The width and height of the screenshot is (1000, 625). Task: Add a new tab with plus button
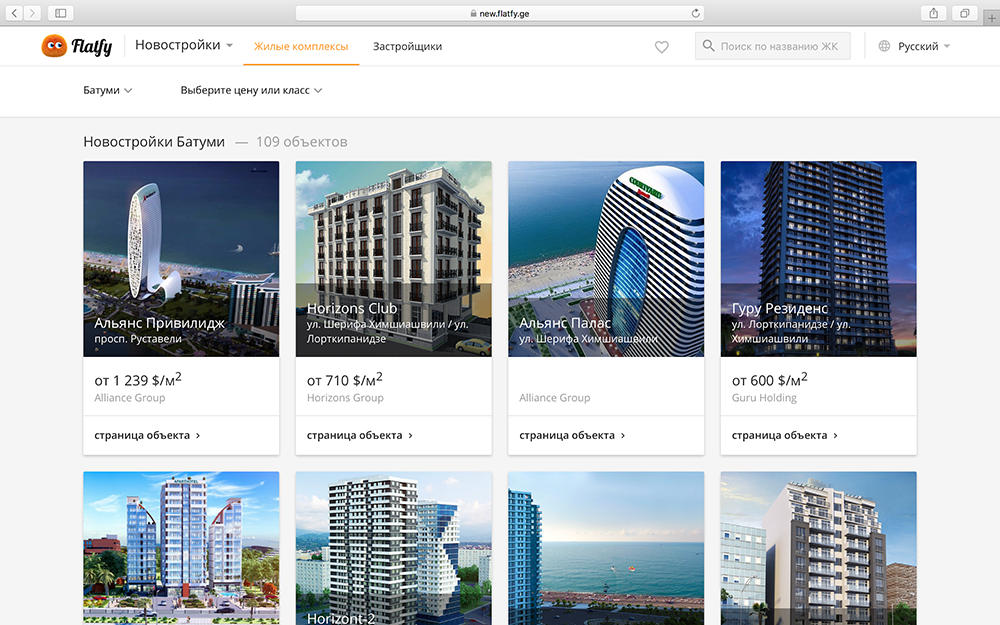(992, 18)
